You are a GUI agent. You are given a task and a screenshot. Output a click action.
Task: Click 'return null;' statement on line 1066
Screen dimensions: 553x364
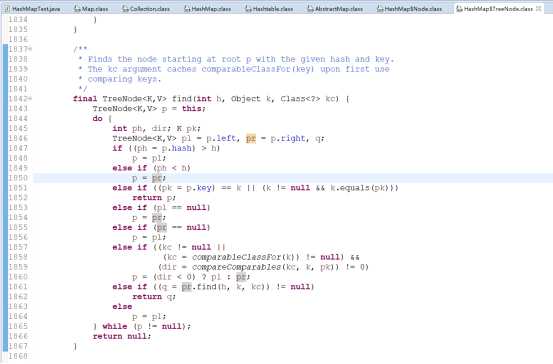(x=122, y=336)
